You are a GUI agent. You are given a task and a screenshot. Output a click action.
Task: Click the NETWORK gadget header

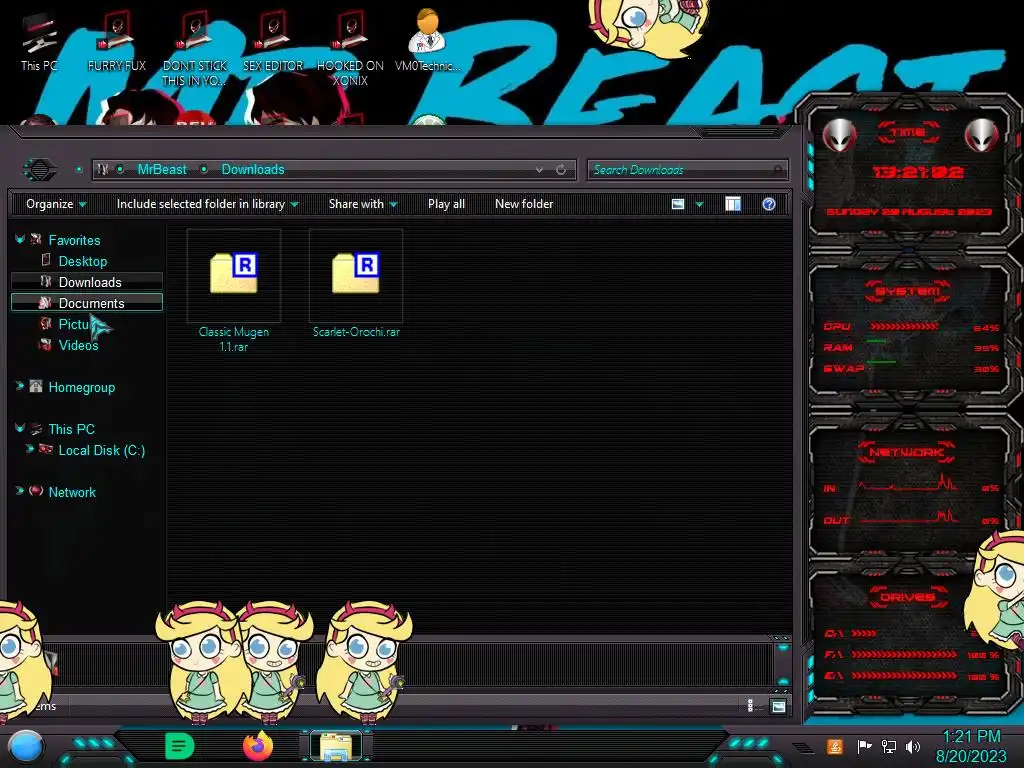[906, 452]
